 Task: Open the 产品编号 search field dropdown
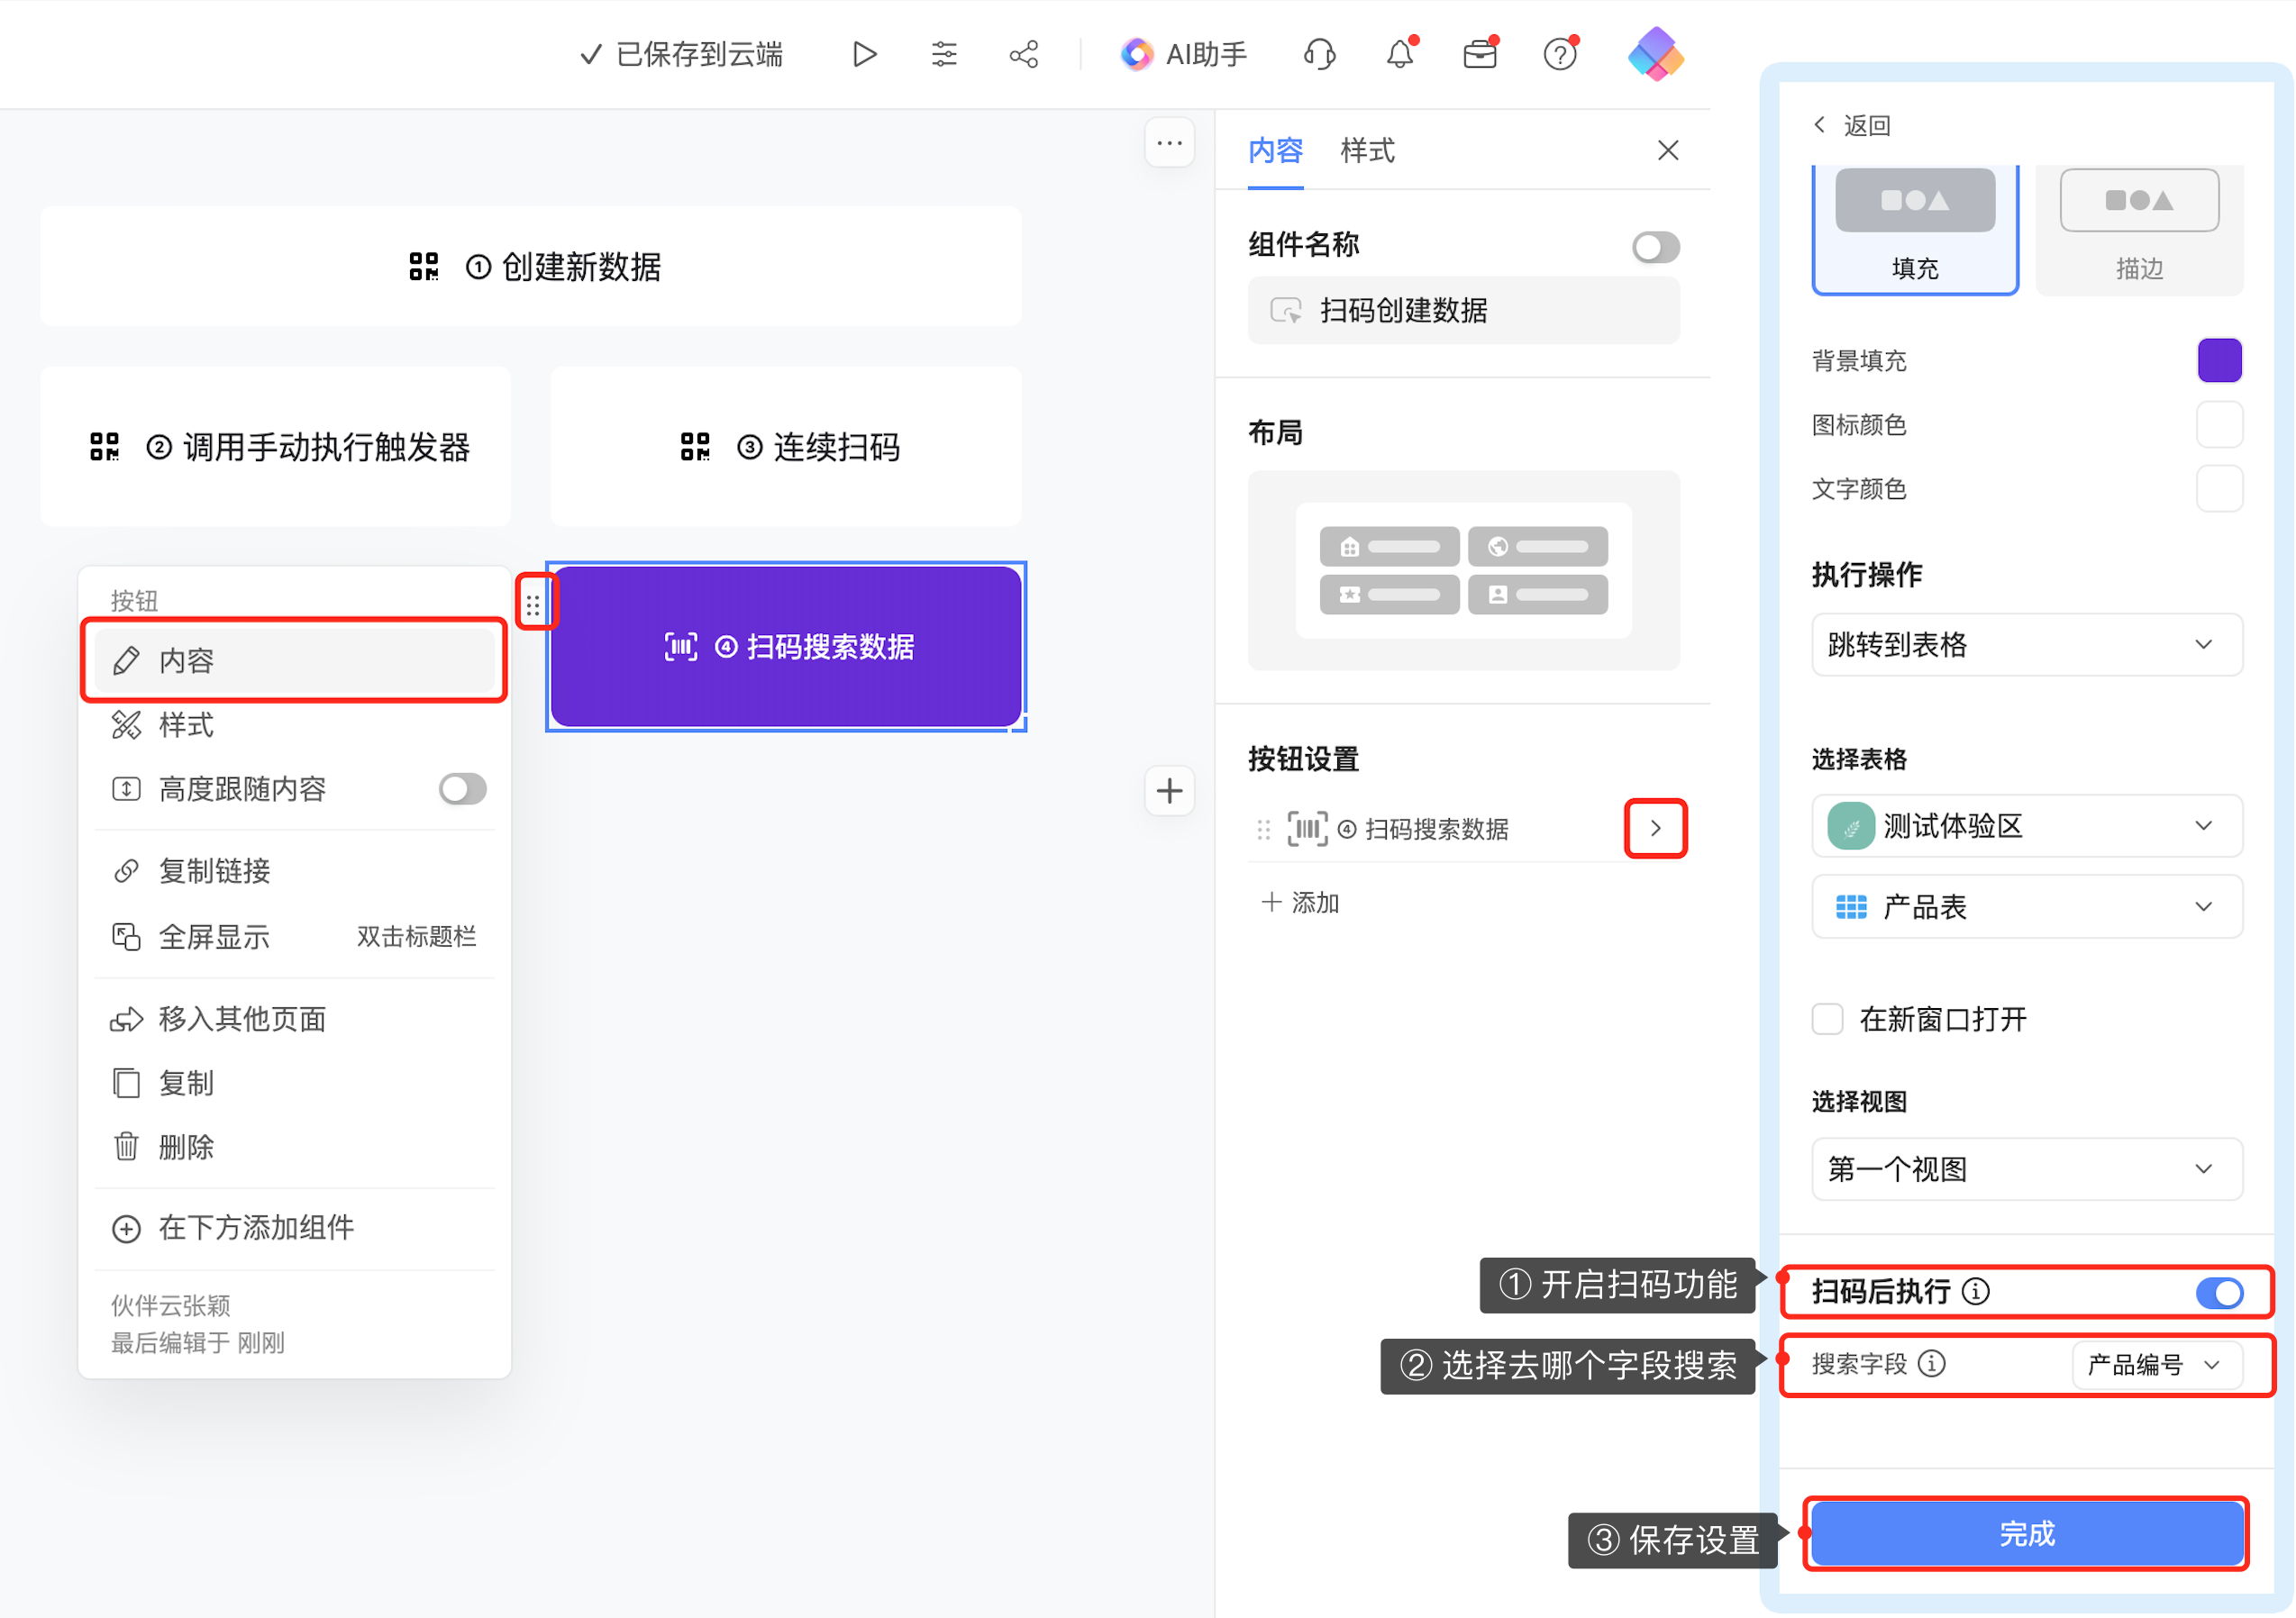coord(2156,1364)
